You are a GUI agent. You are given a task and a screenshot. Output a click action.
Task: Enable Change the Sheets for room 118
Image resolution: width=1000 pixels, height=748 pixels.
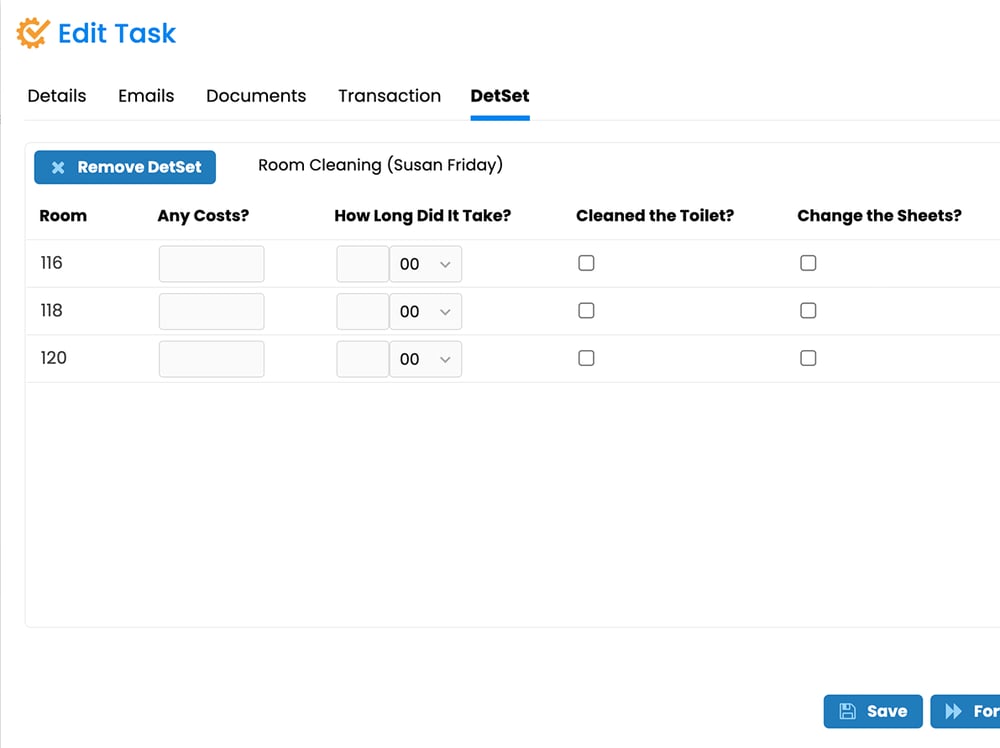808,310
